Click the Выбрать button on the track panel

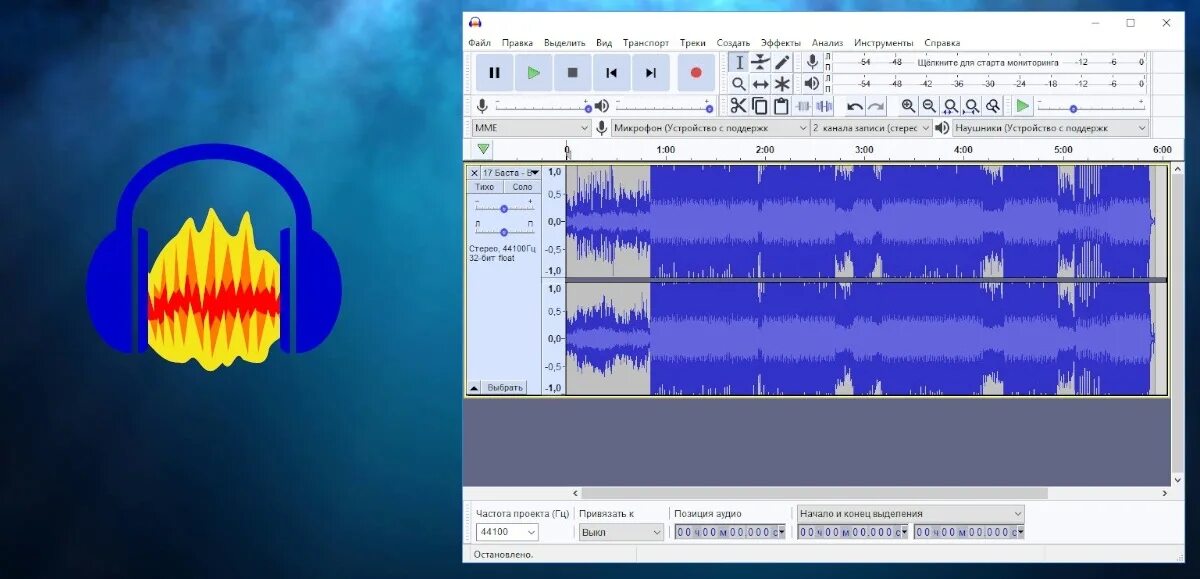pos(505,388)
